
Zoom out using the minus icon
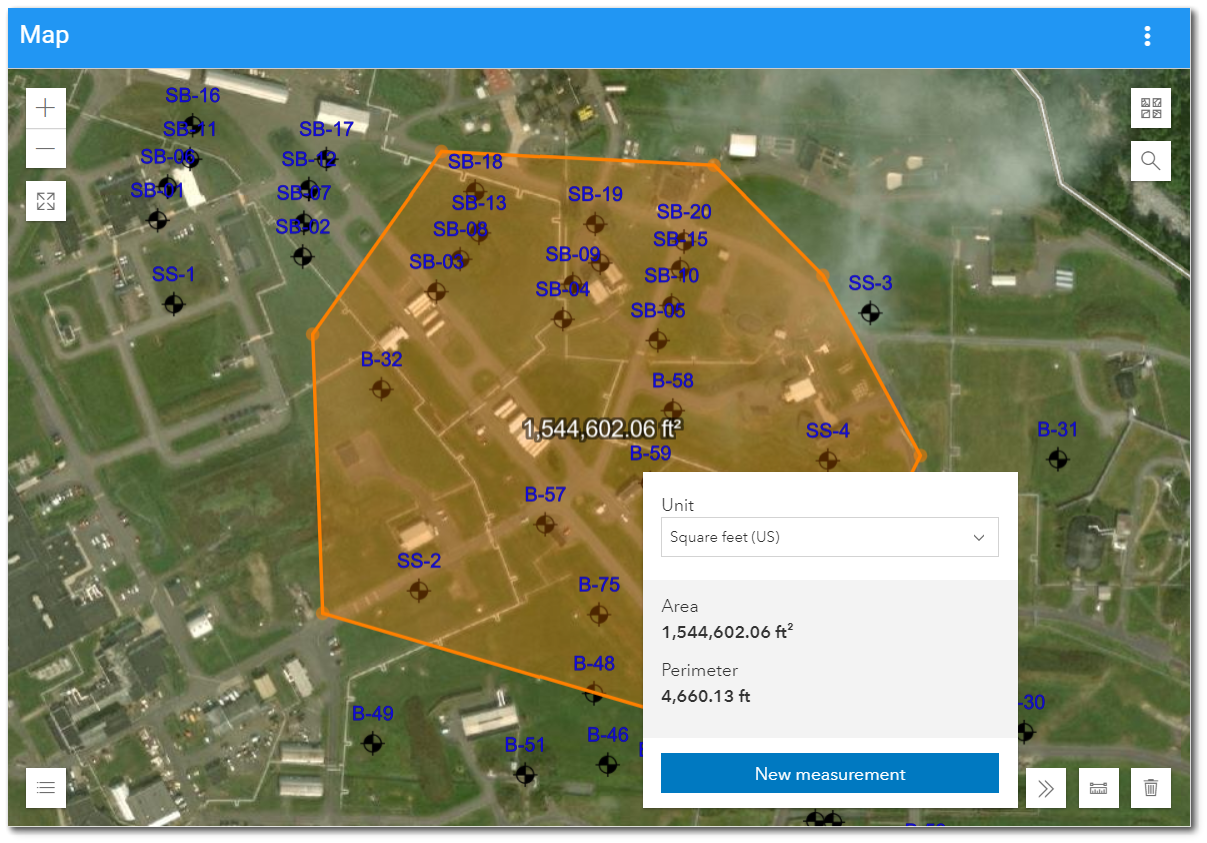(45, 150)
